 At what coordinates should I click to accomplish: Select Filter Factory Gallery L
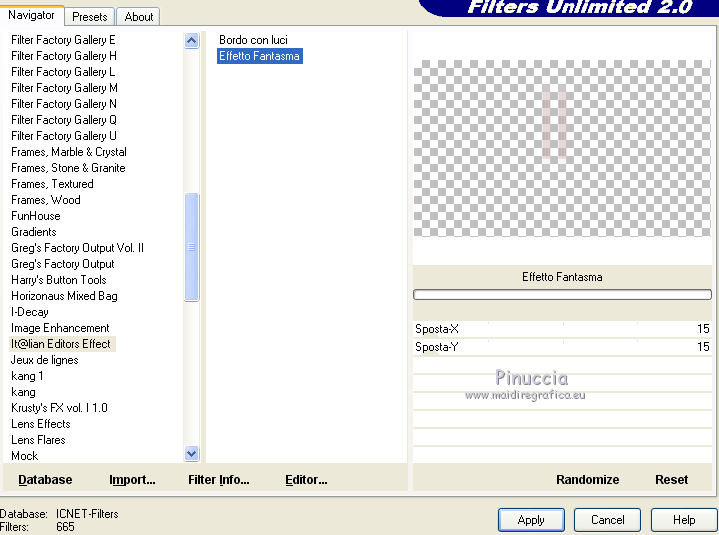tap(63, 72)
